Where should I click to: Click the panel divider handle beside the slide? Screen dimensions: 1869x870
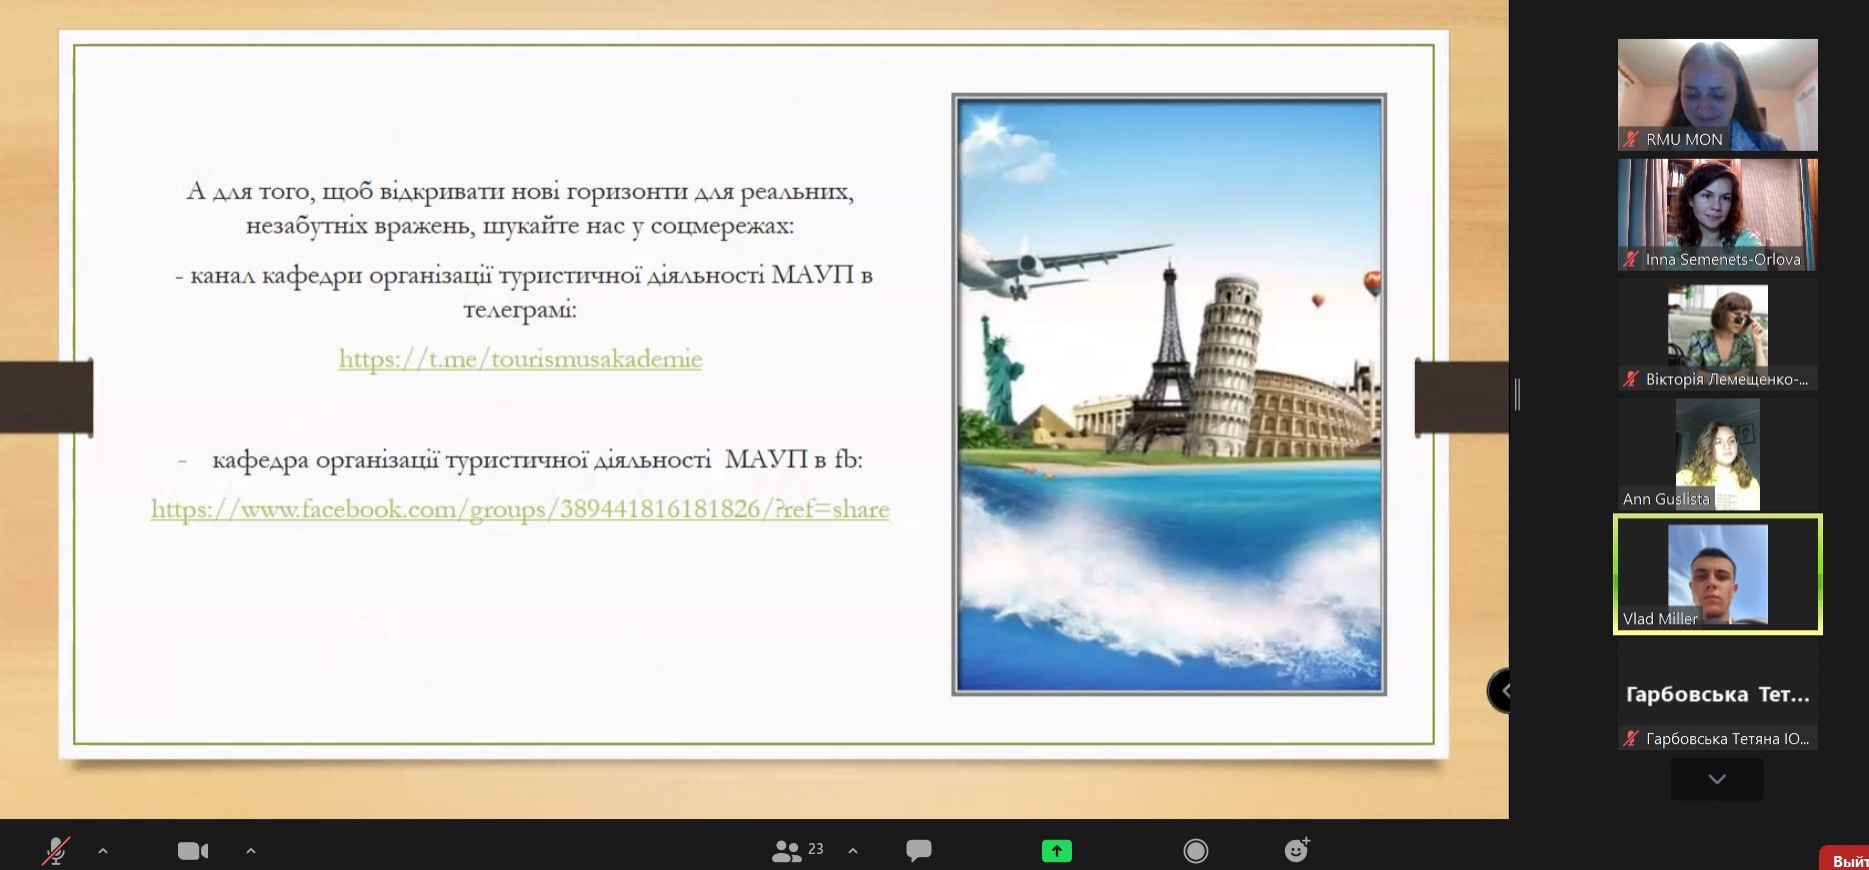click(x=1517, y=395)
